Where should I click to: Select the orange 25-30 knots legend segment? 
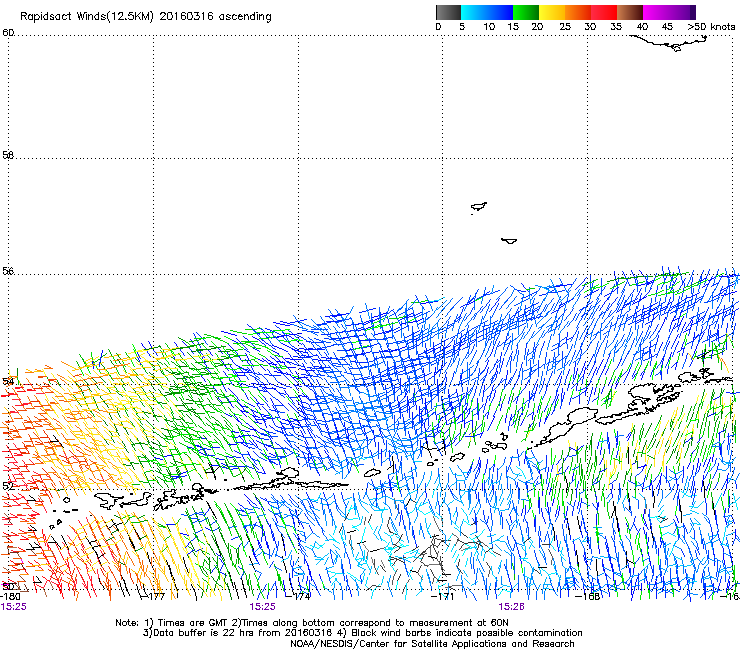[578, 12]
